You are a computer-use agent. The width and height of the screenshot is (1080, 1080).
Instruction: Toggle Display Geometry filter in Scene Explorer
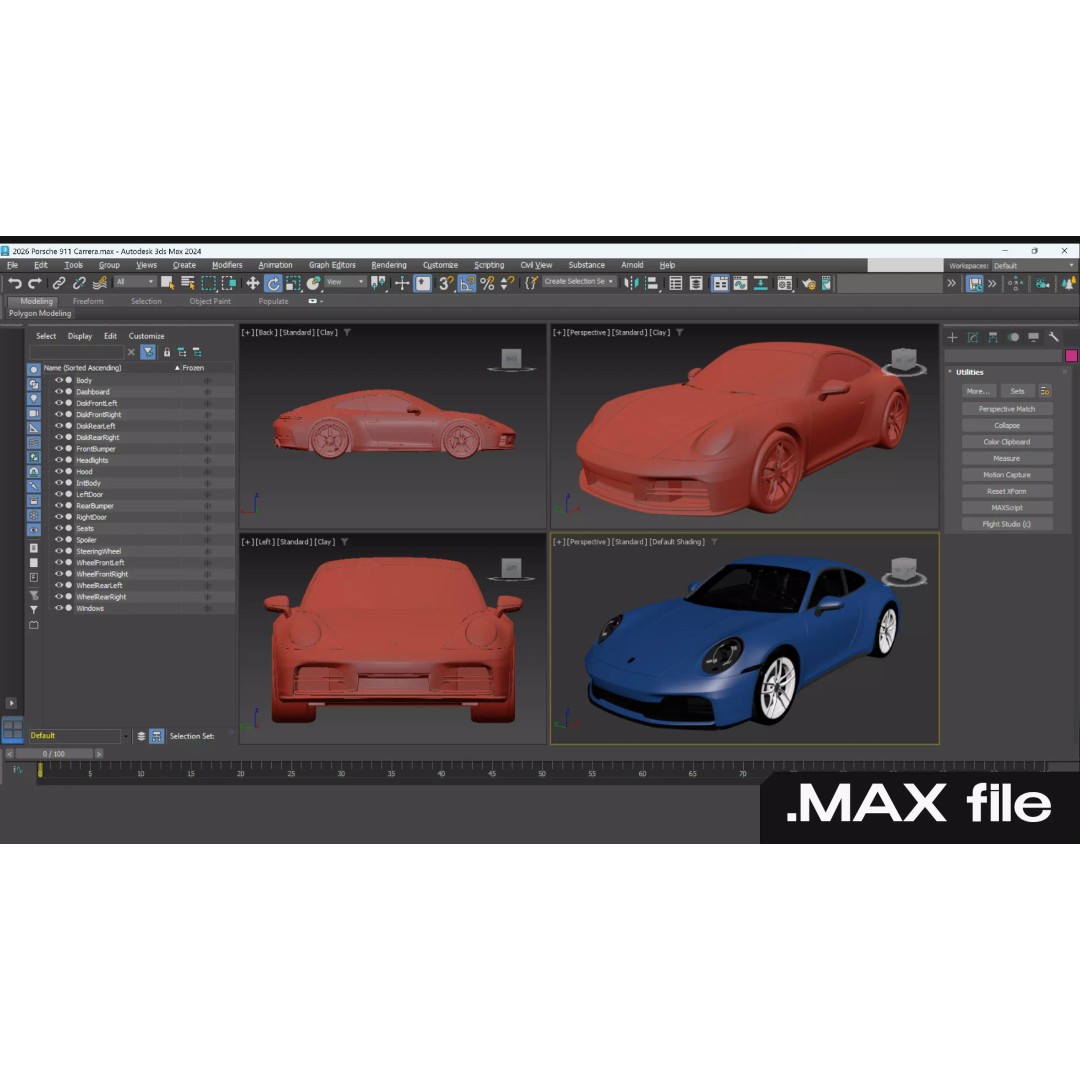(x=34, y=369)
